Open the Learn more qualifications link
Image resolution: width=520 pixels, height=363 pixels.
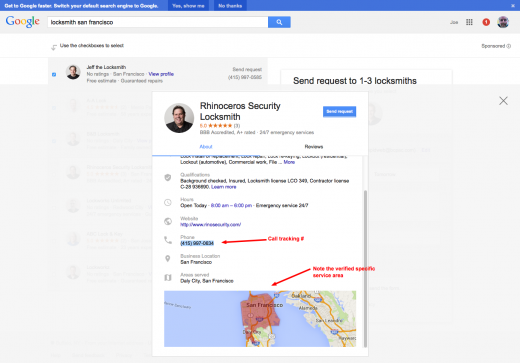coord(224,187)
